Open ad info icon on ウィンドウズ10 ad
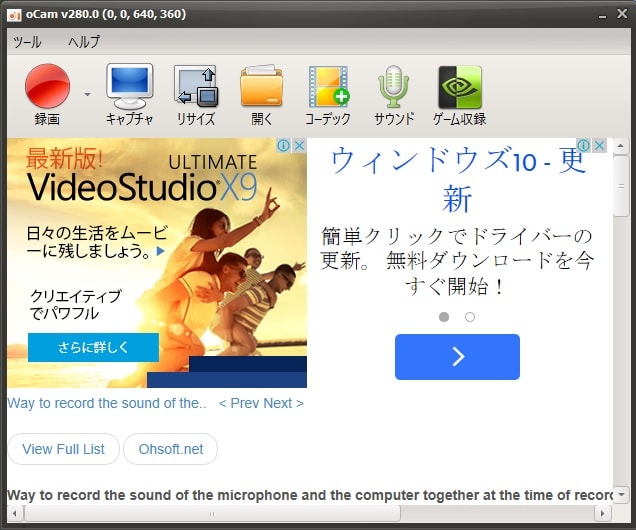 [x=584, y=145]
